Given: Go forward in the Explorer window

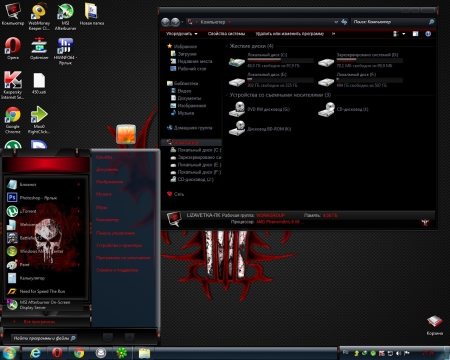Looking at the screenshot, I should coord(176,22).
